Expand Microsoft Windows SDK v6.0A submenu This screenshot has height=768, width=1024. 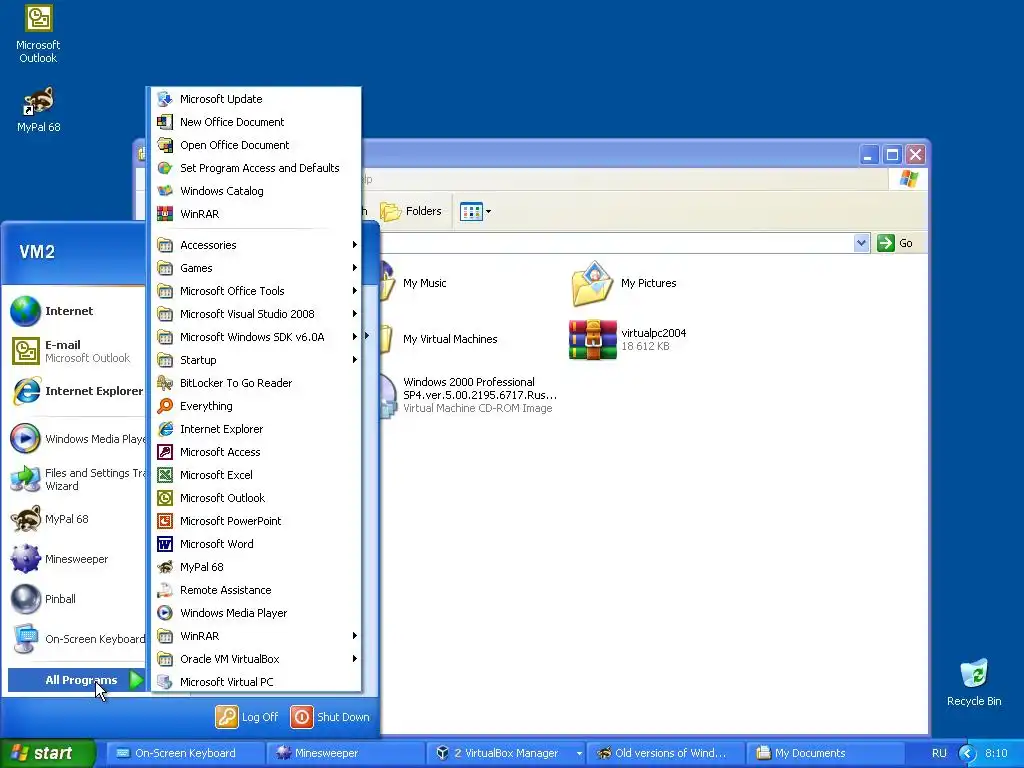pos(256,337)
